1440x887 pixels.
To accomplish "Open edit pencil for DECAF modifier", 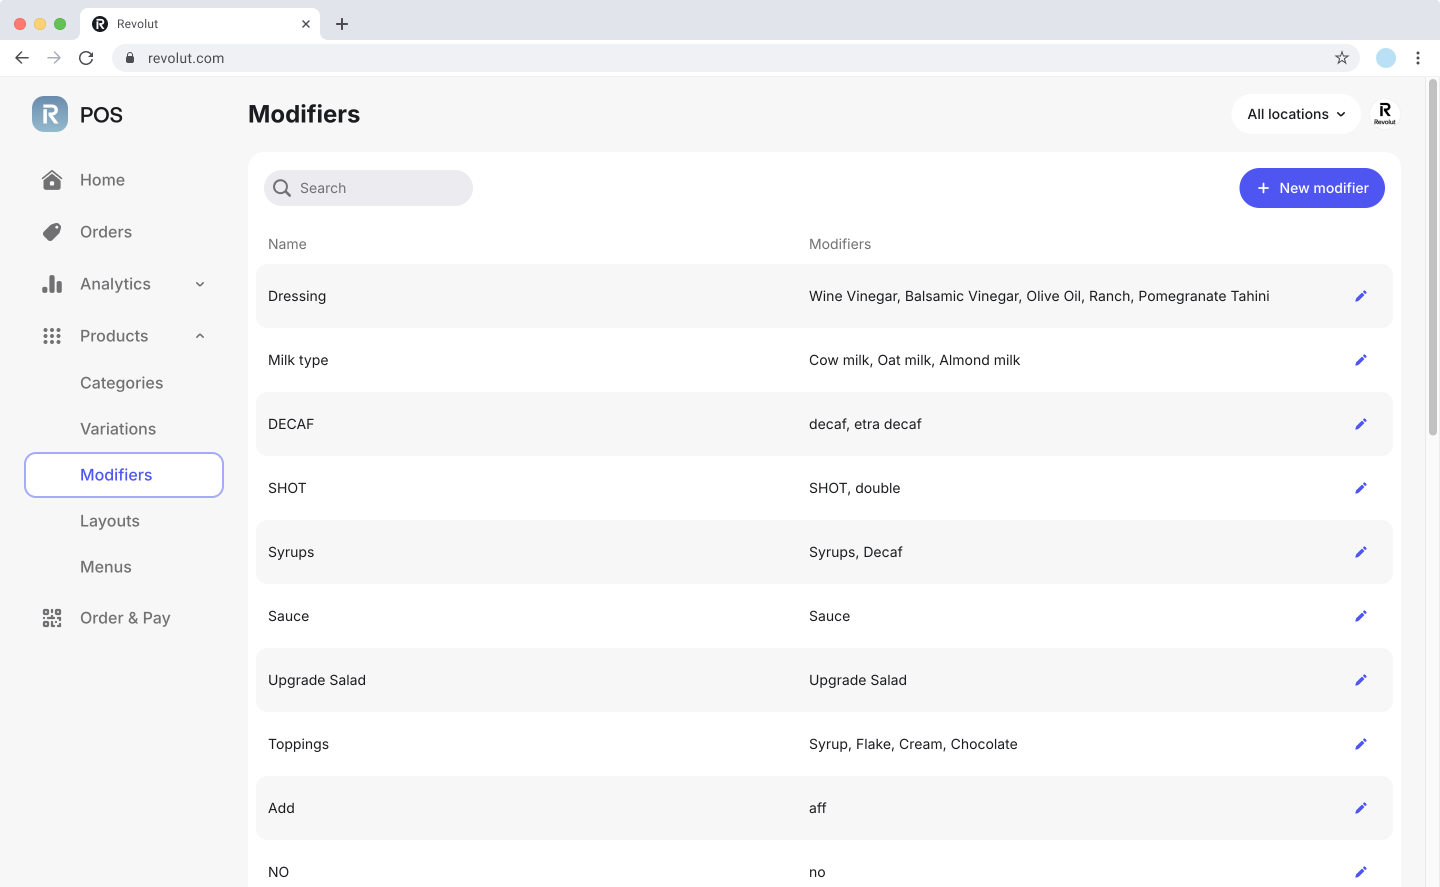I will (x=1360, y=424).
